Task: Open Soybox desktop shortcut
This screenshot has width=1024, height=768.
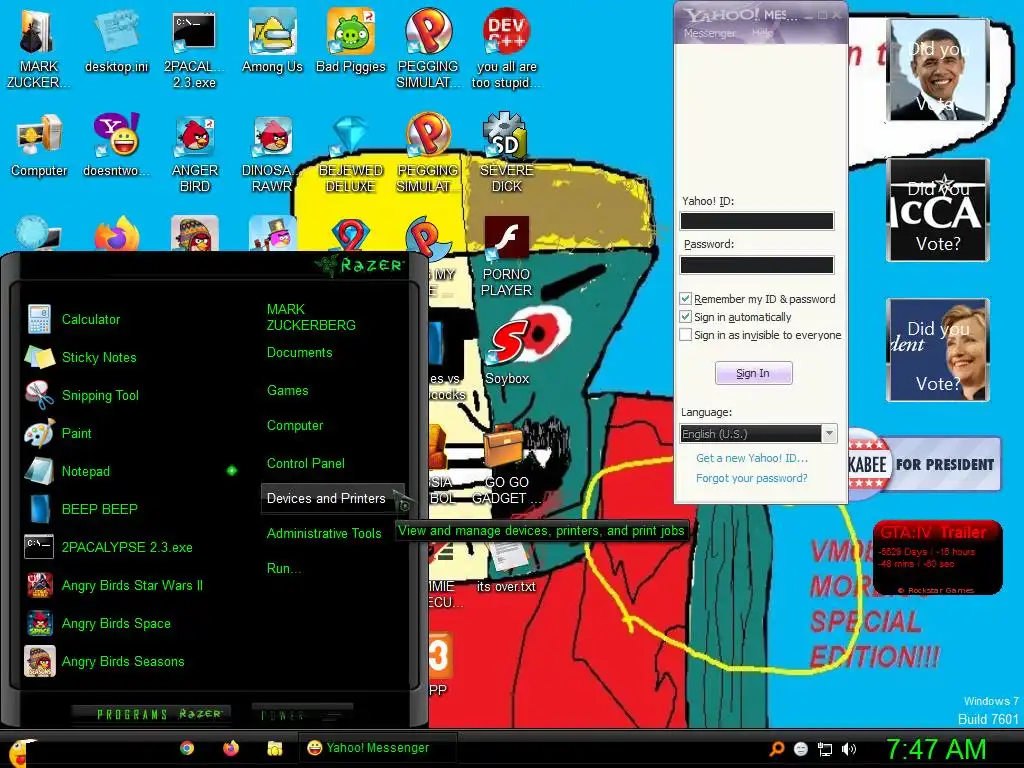Action: 507,353
